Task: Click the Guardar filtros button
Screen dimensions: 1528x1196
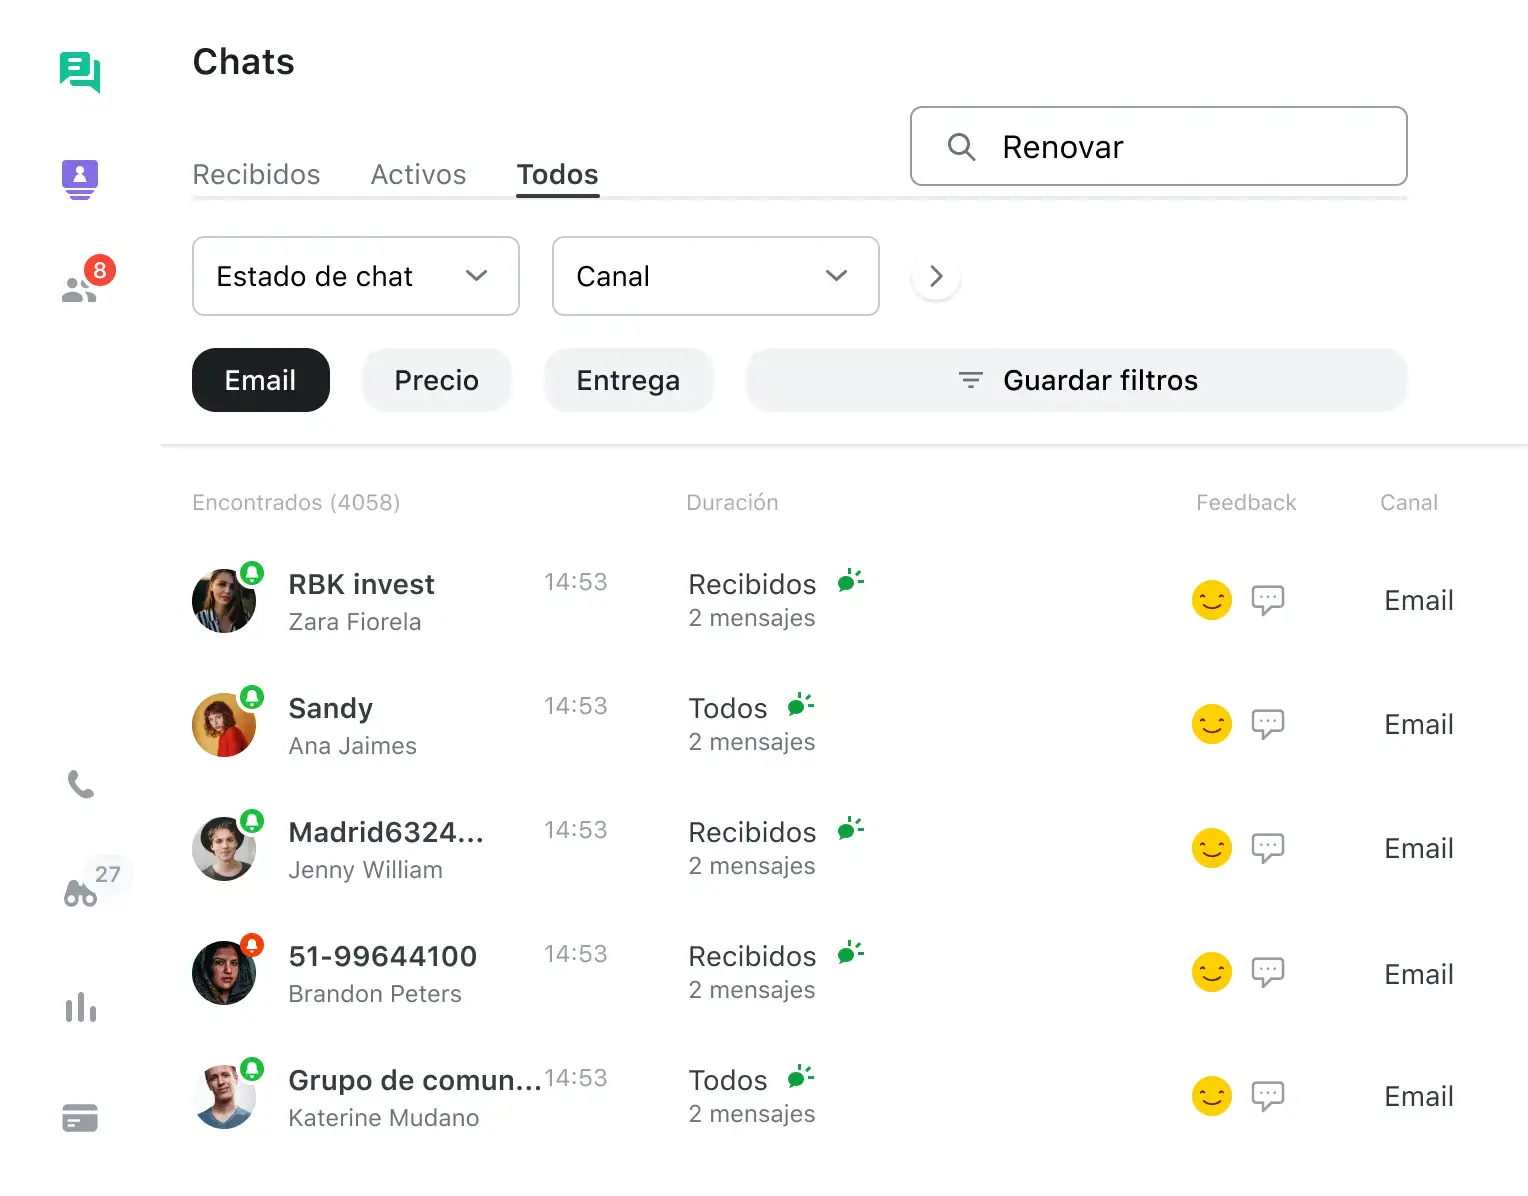Action: pos(1077,380)
